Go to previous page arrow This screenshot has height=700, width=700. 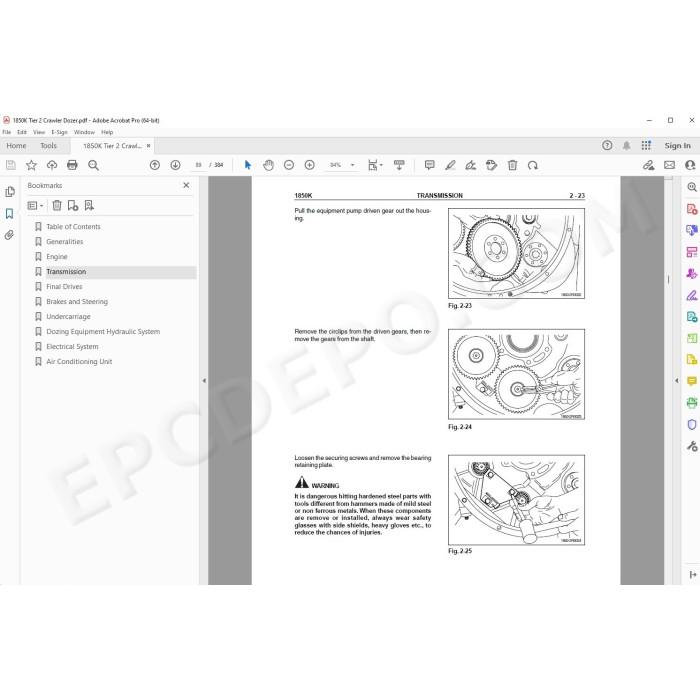click(x=155, y=165)
